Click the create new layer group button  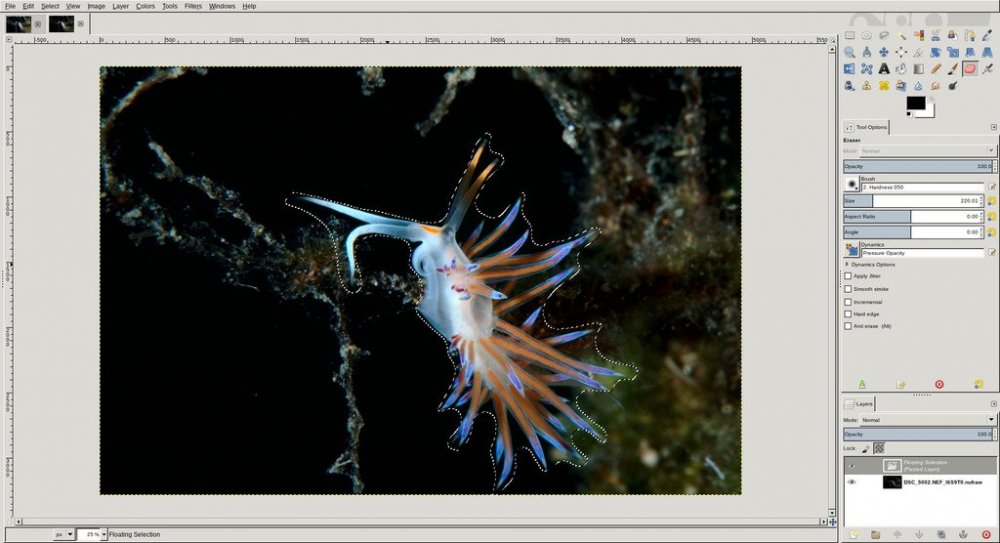pos(875,535)
